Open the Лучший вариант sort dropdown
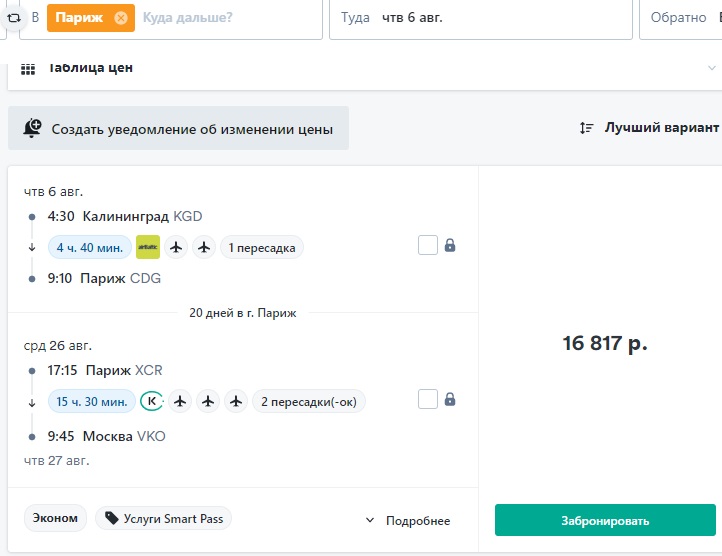Viewport: 722px width, 556px height. click(661, 127)
